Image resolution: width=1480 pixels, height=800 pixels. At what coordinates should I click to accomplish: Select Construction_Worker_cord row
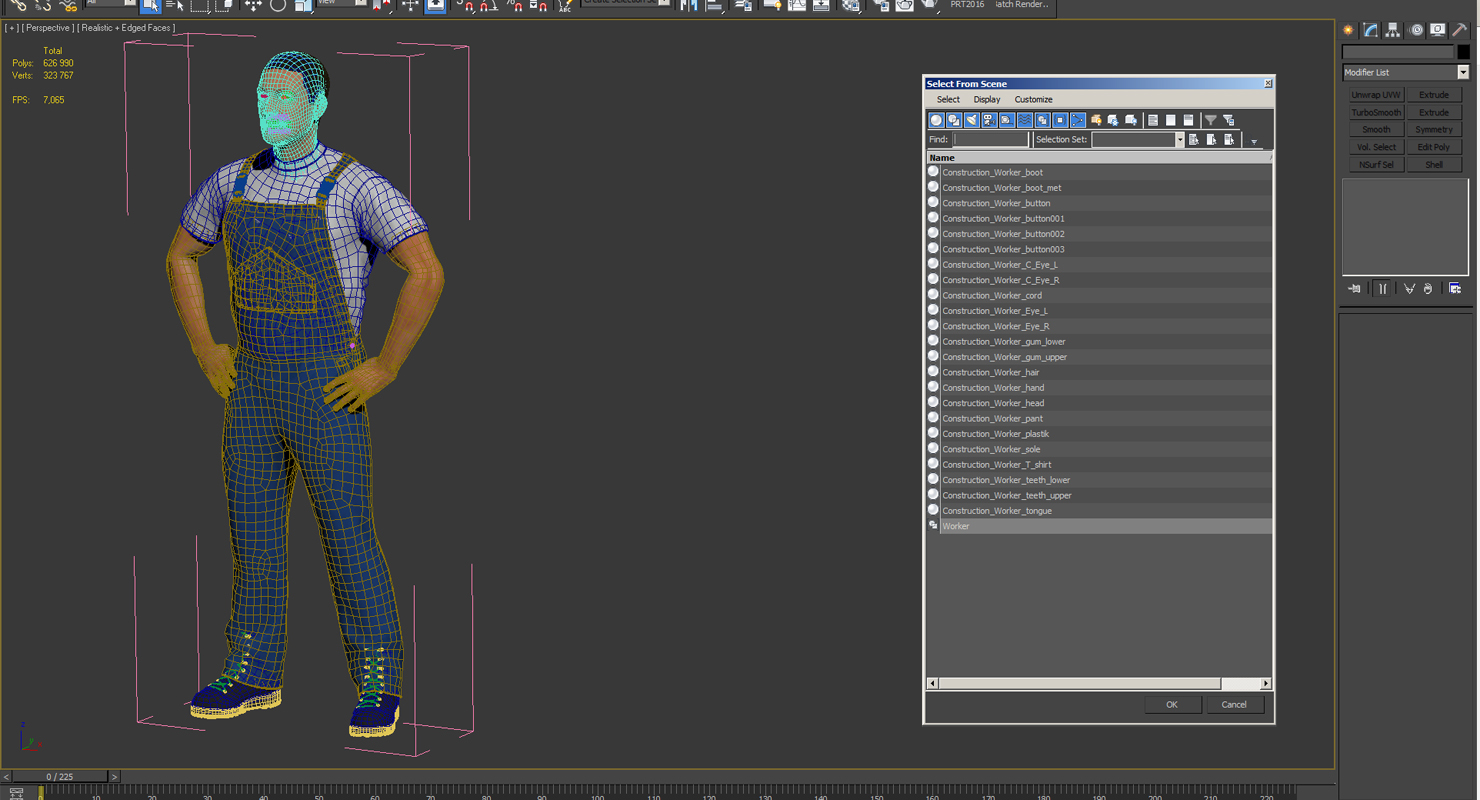(1099, 295)
